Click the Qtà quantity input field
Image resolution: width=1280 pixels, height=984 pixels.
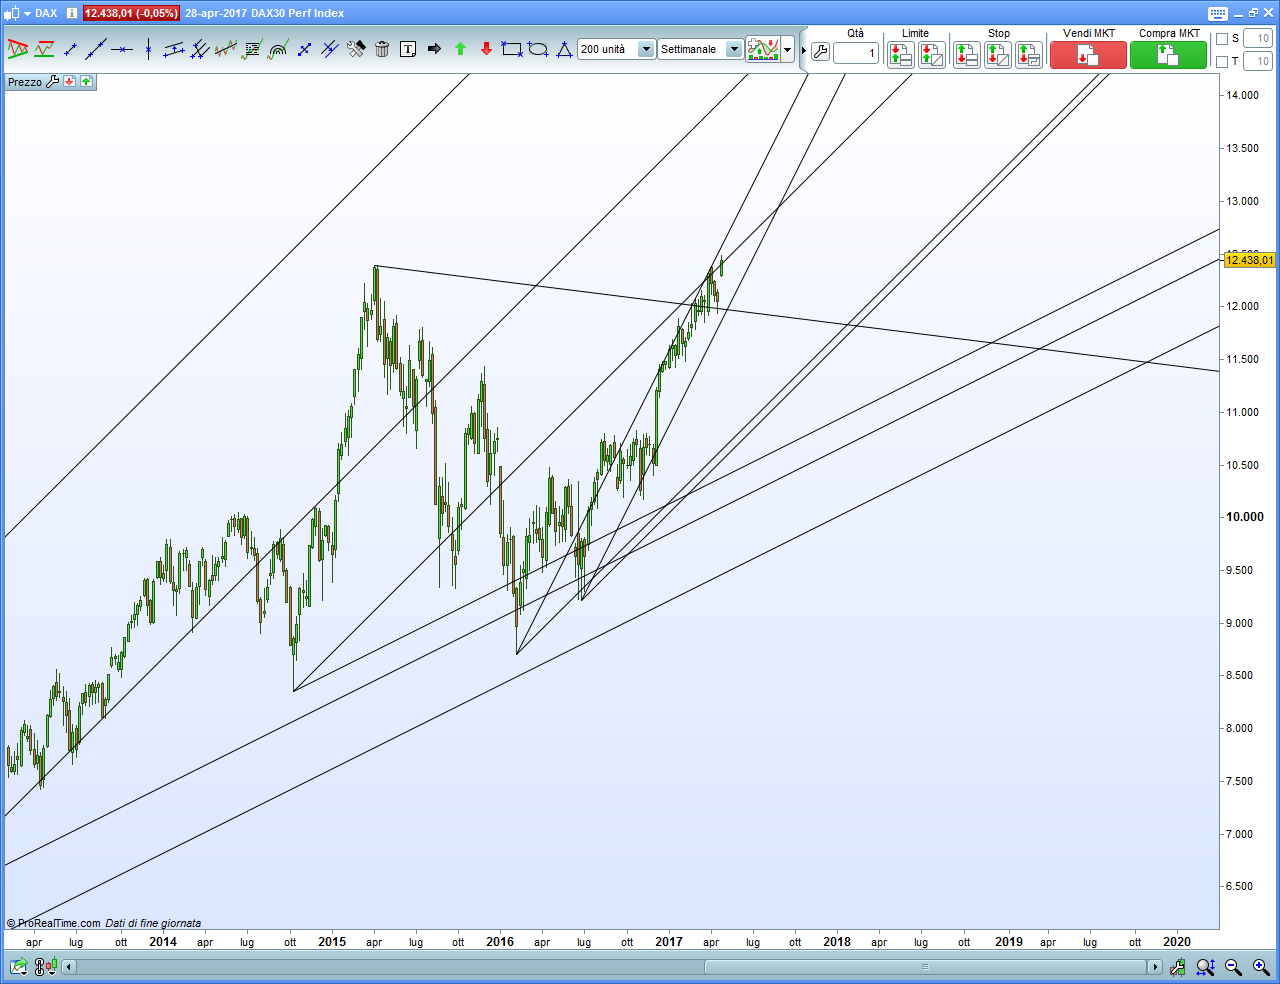click(856, 53)
